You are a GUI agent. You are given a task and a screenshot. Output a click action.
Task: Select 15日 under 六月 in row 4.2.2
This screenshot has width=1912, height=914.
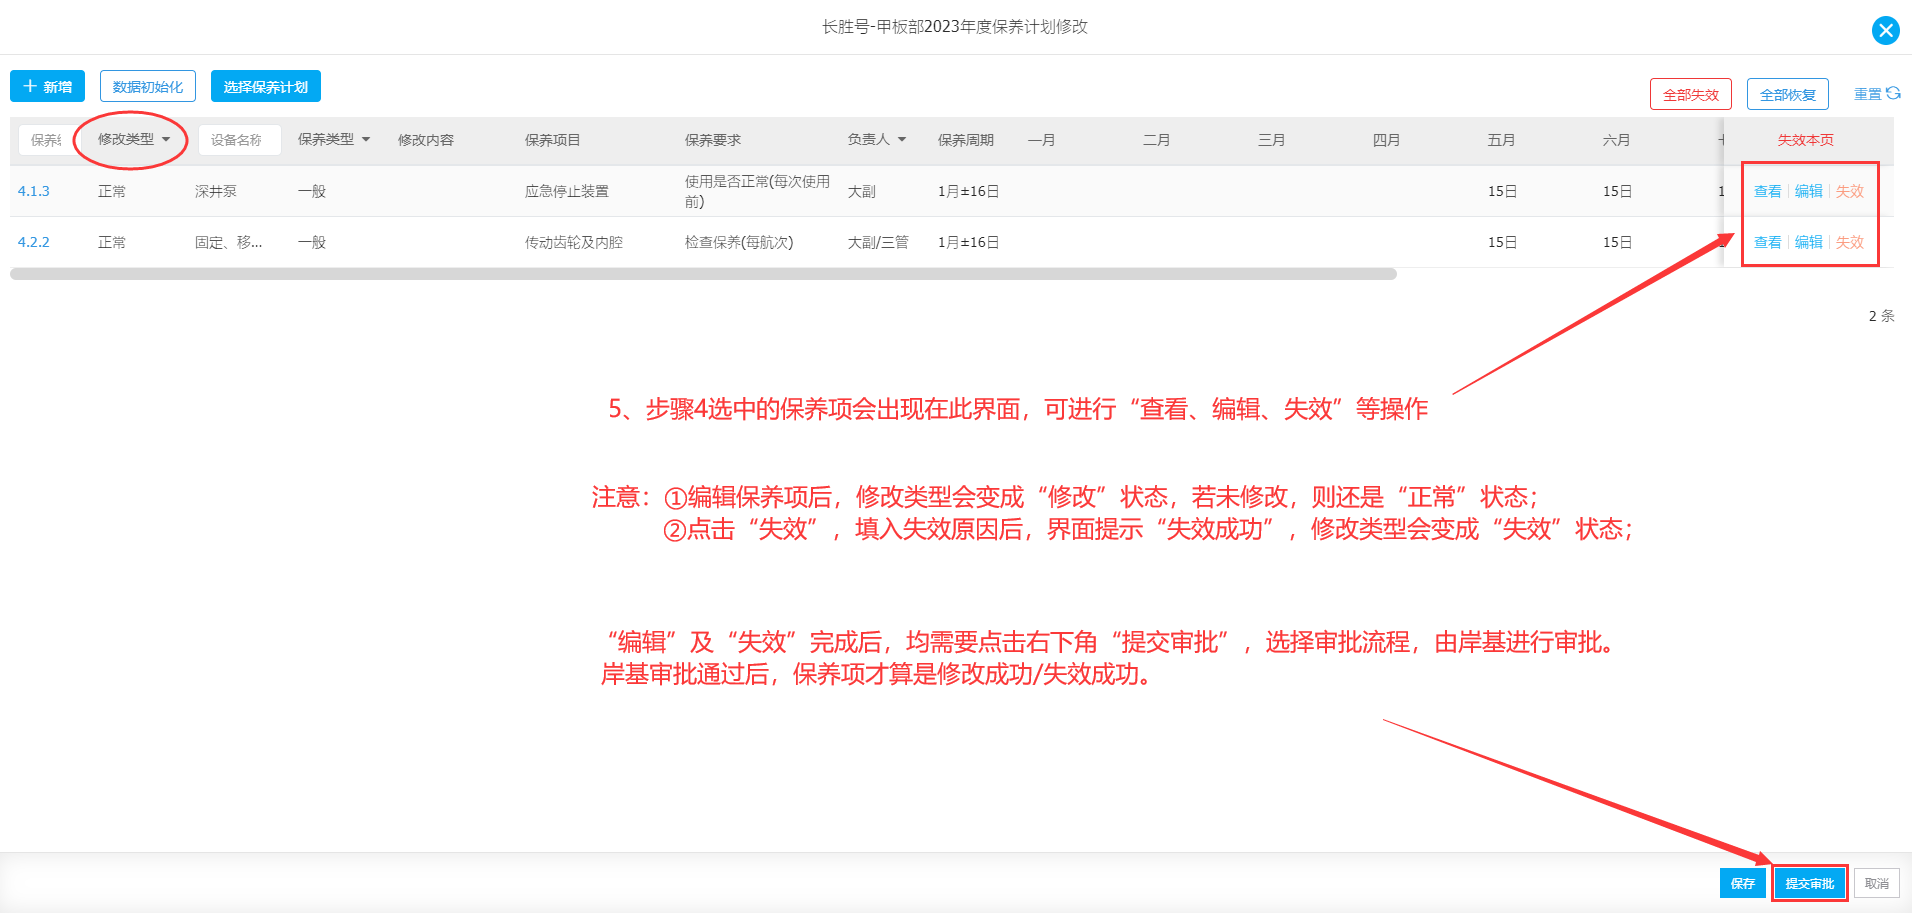[1617, 242]
